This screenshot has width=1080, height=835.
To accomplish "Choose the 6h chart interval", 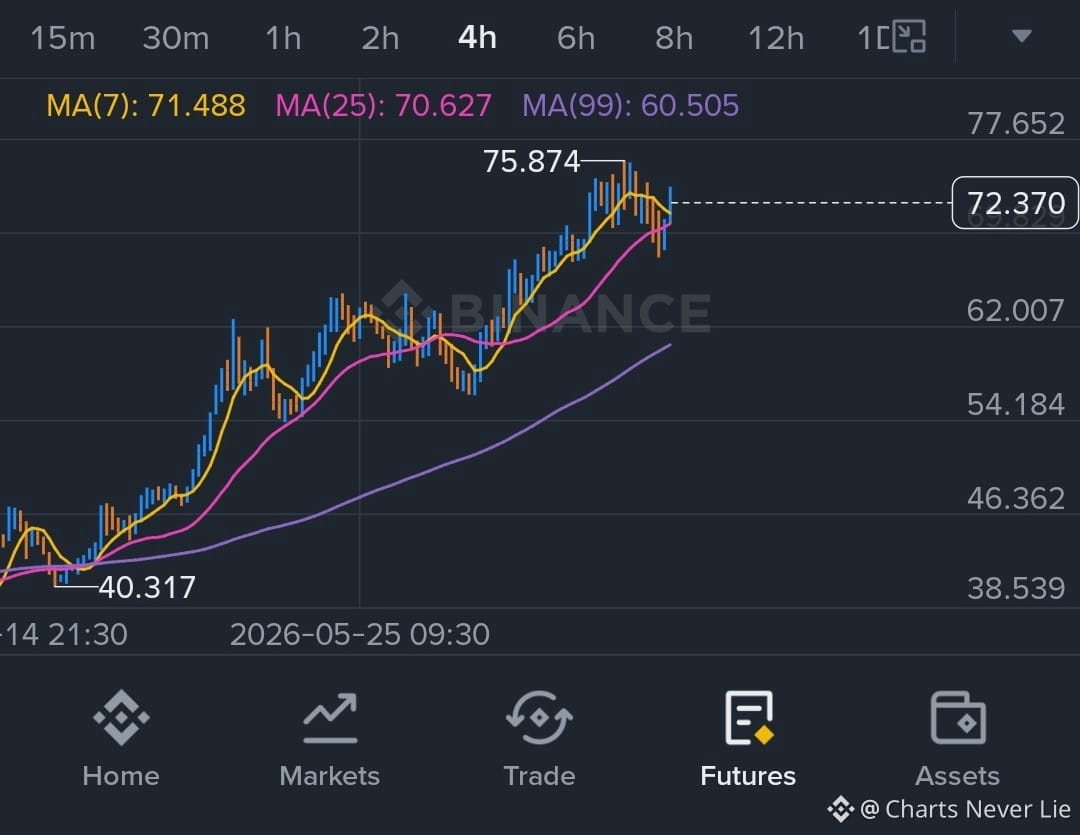I will (576, 38).
